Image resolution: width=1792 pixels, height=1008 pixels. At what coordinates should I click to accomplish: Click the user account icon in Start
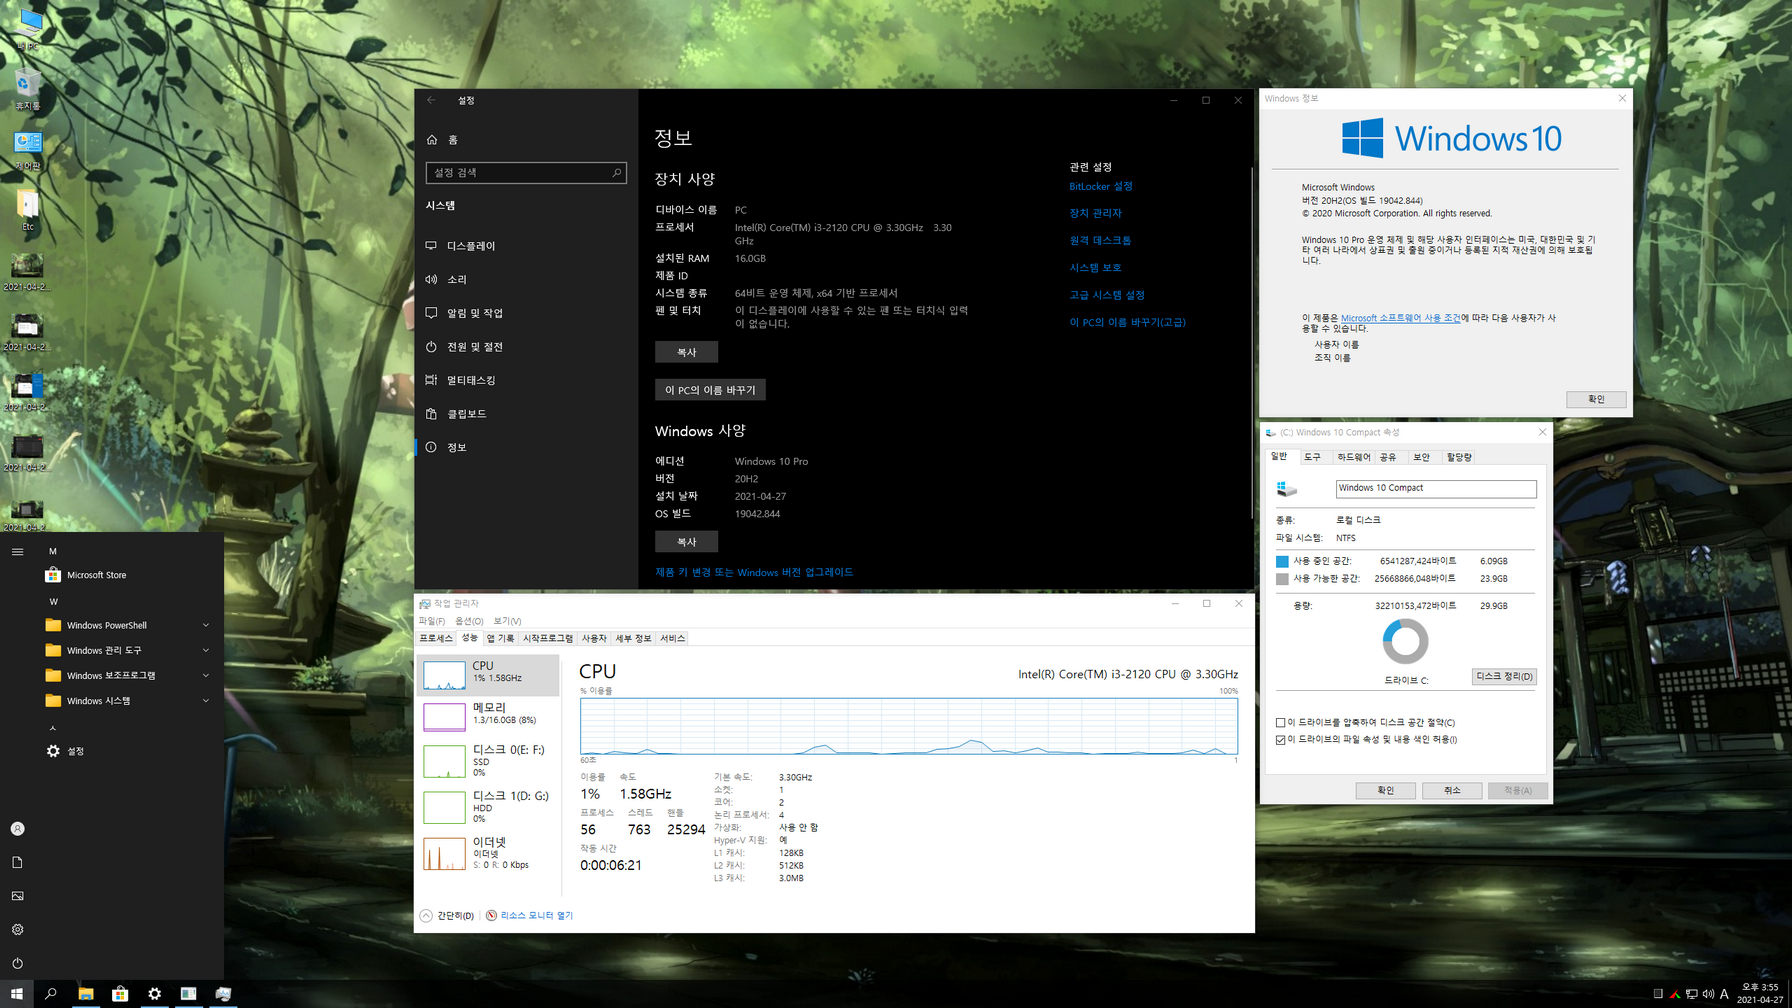17,829
